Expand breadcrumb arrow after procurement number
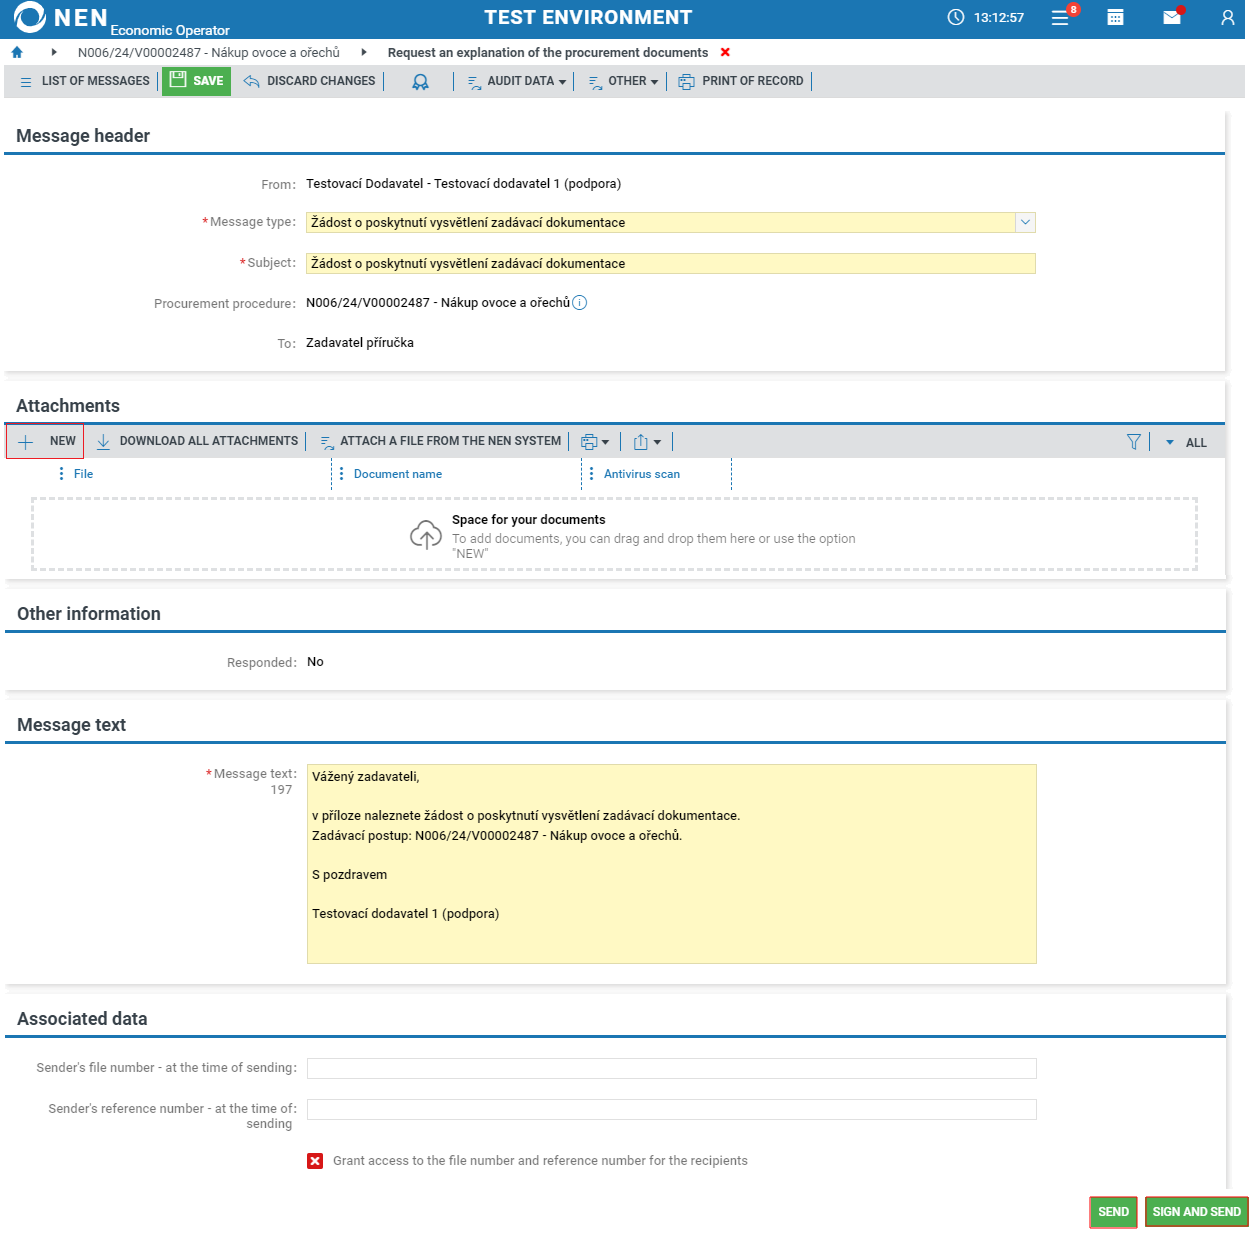Image resolution: width=1256 pixels, height=1235 pixels. pyautogui.click(x=364, y=52)
